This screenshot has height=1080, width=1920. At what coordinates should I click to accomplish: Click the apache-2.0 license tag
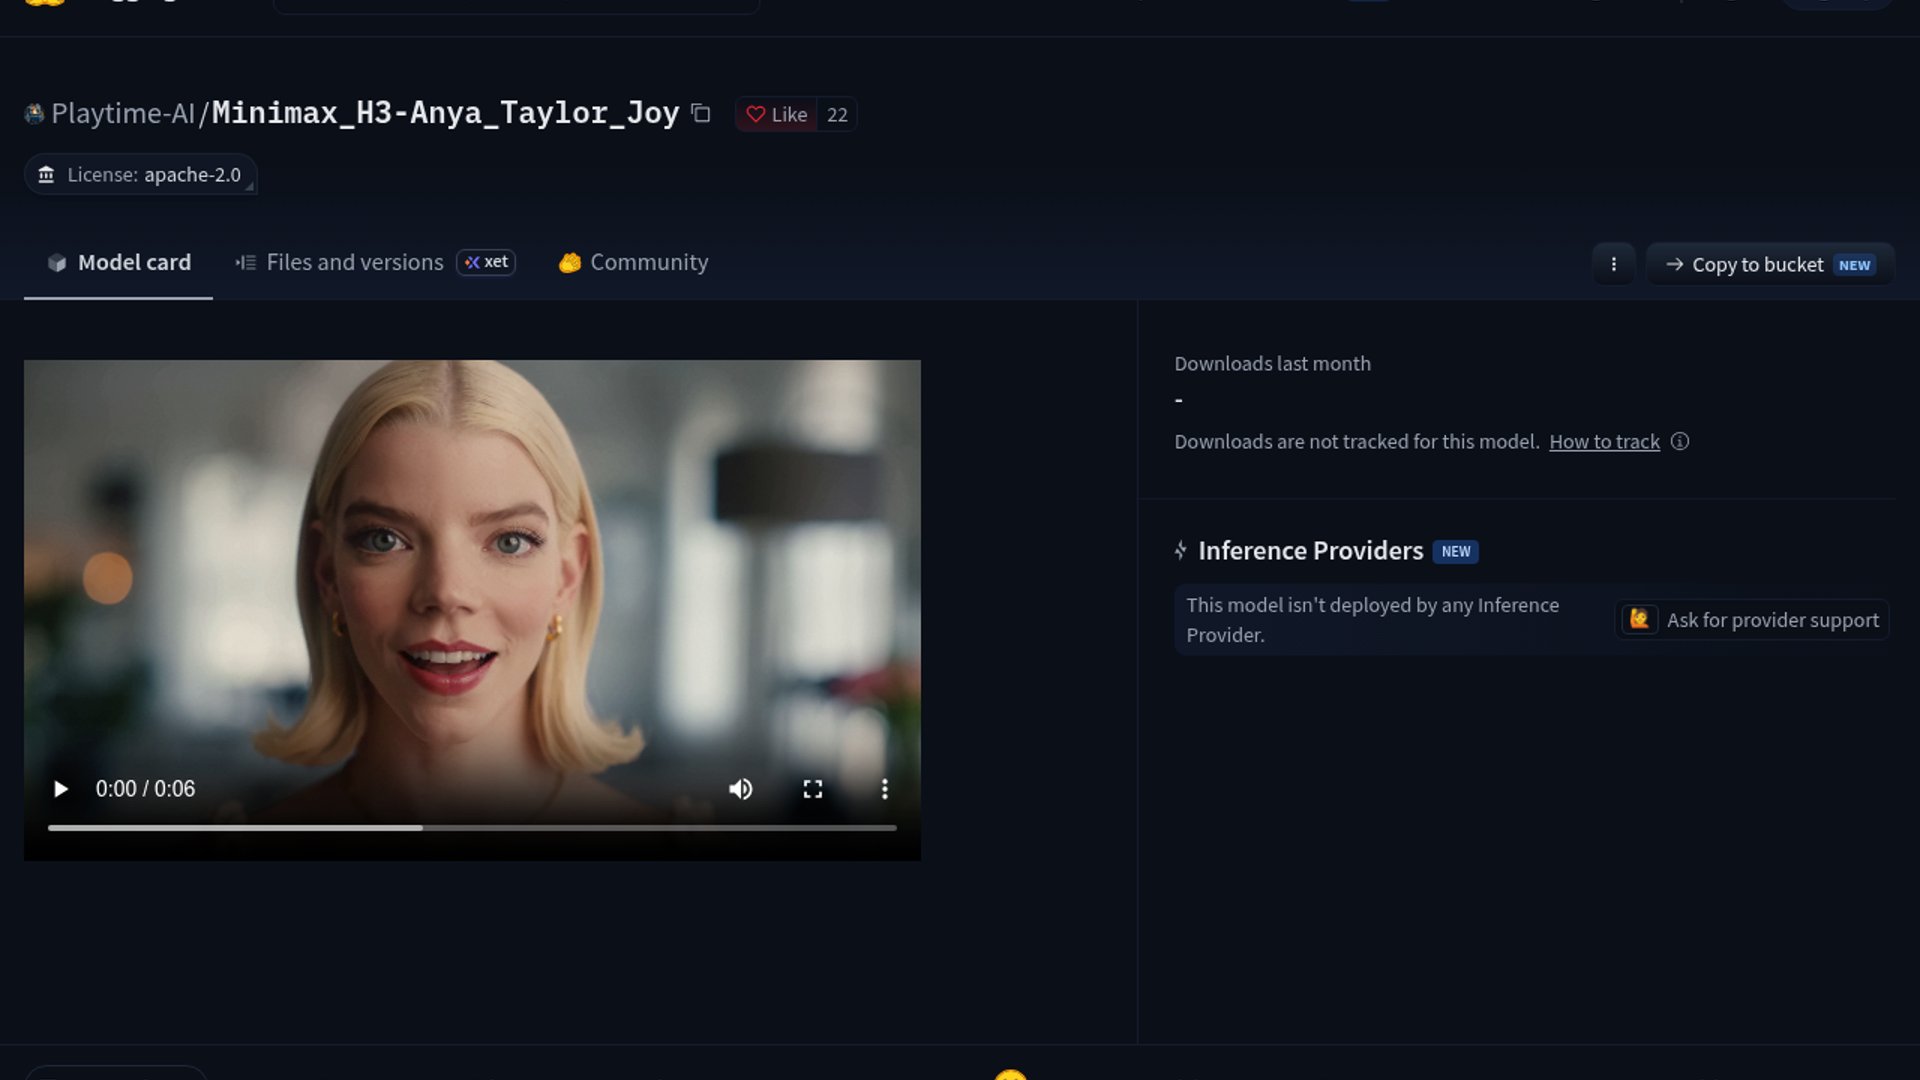pyautogui.click(x=141, y=175)
